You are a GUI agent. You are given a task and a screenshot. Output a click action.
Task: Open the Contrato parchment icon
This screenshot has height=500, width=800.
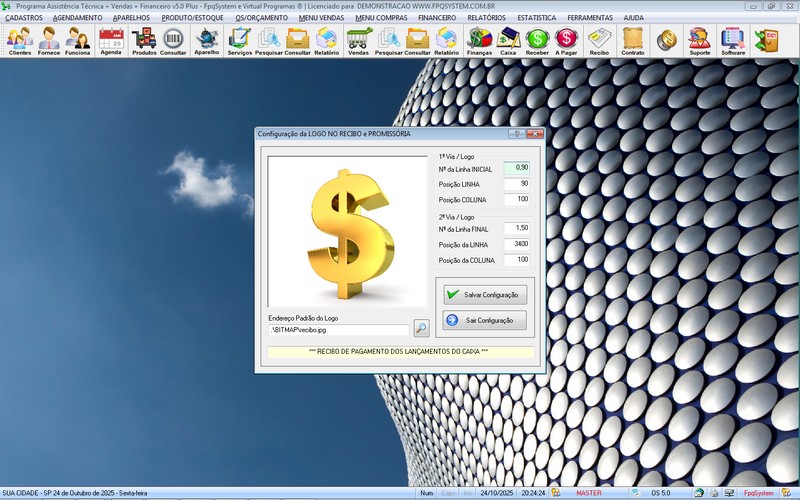coord(633,41)
